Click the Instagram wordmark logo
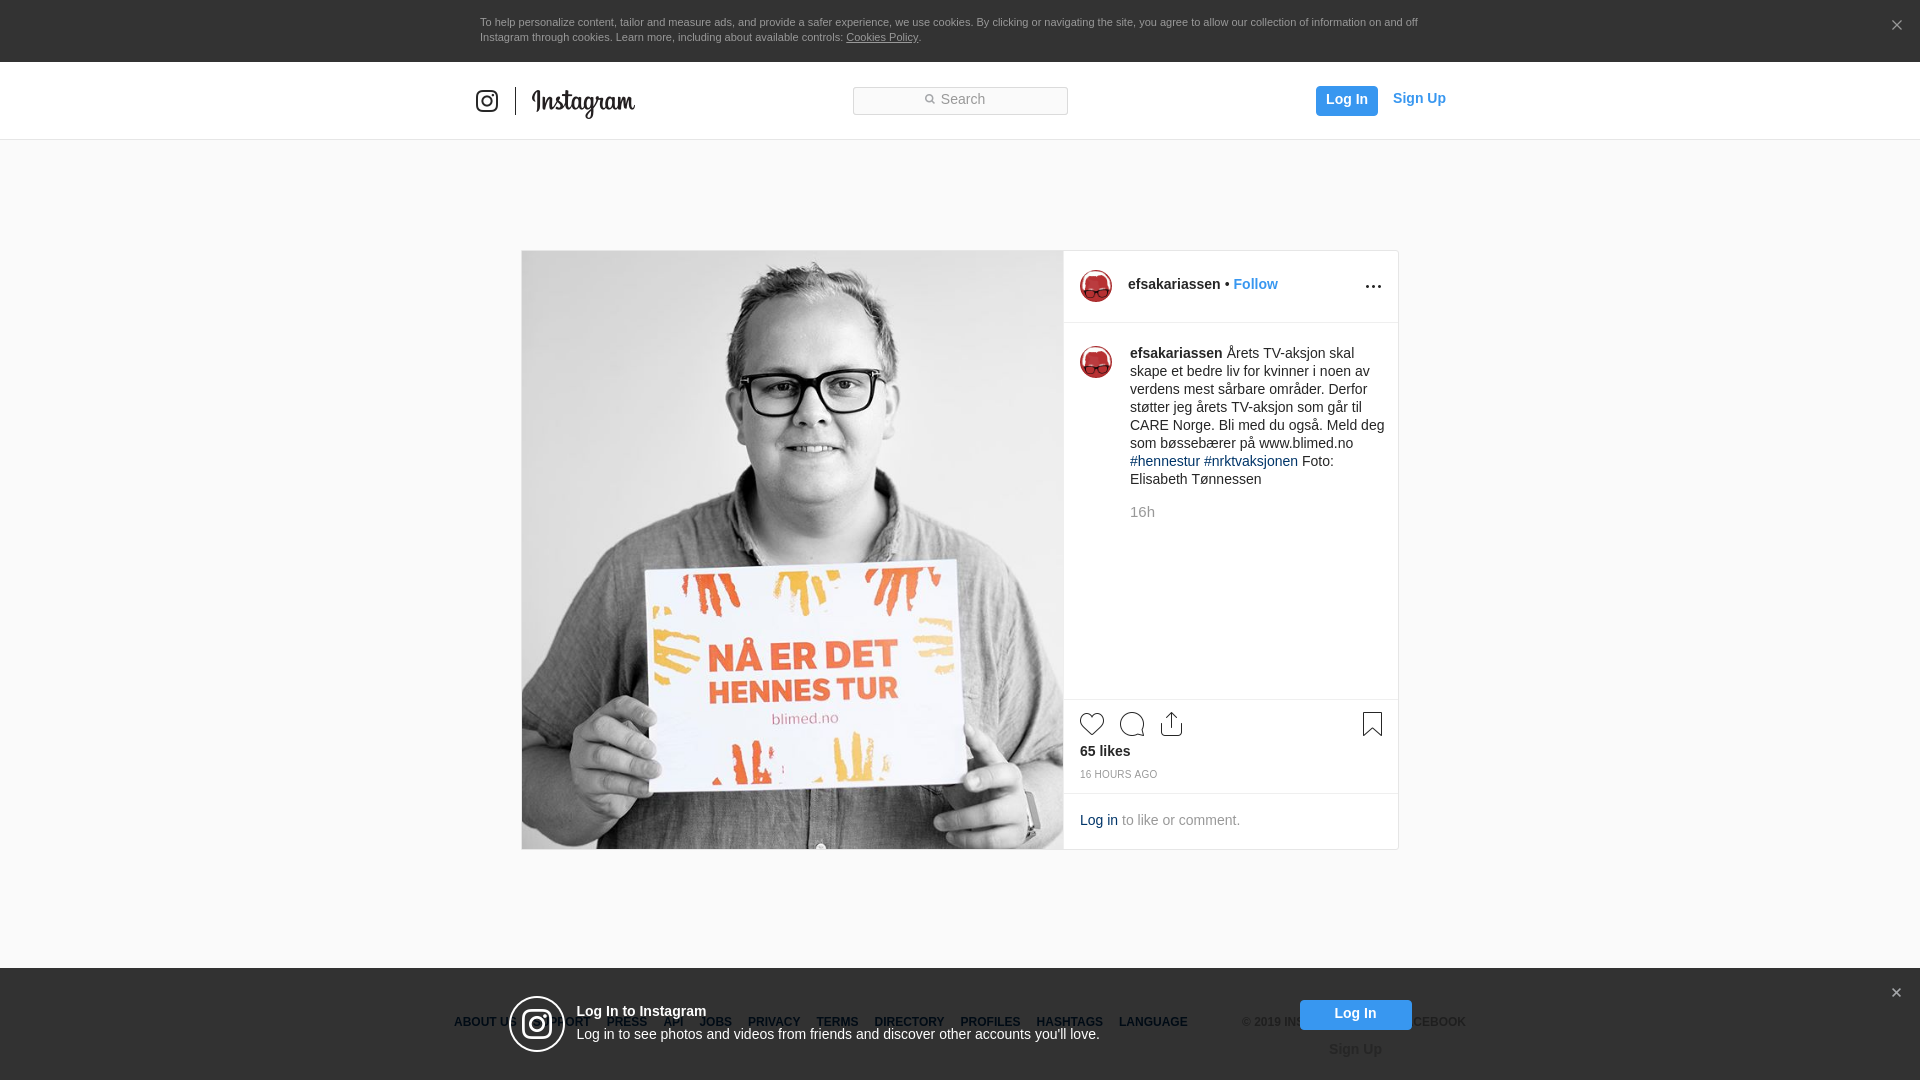This screenshot has height=1080, width=1920. [583, 103]
